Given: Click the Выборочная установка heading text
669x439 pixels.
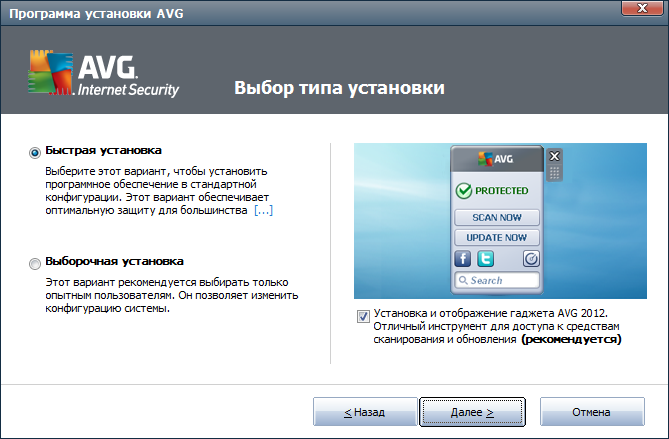Looking at the screenshot, I should coord(114,262).
